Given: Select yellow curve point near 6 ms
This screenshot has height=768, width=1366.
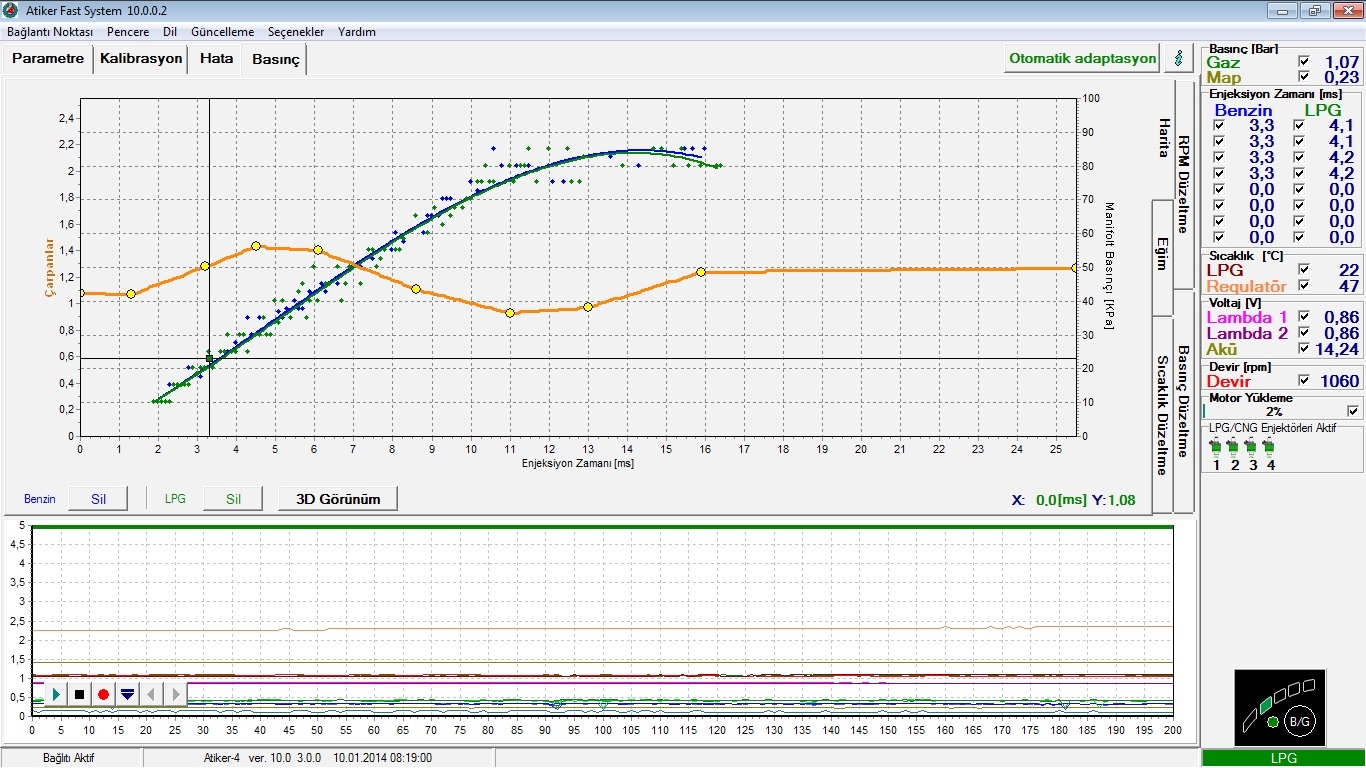Looking at the screenshot, I should (x=318, y=250).
